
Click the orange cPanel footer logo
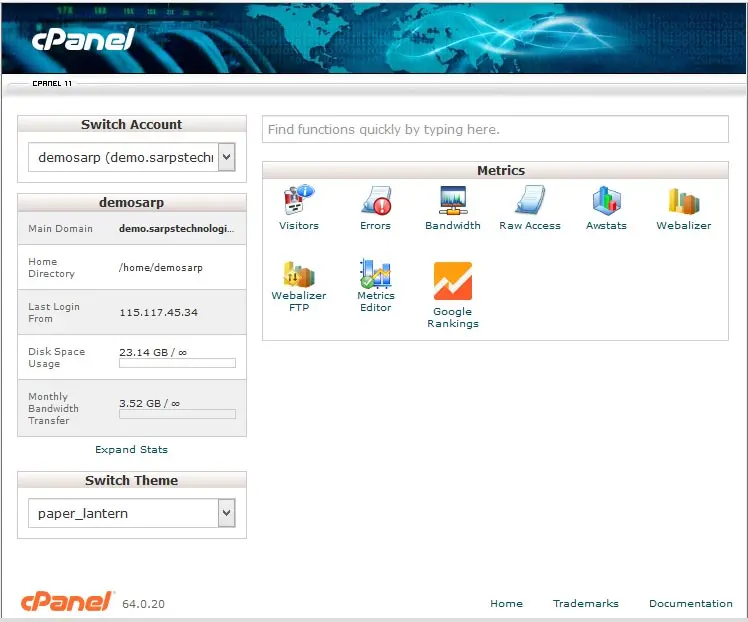(66, 601)
